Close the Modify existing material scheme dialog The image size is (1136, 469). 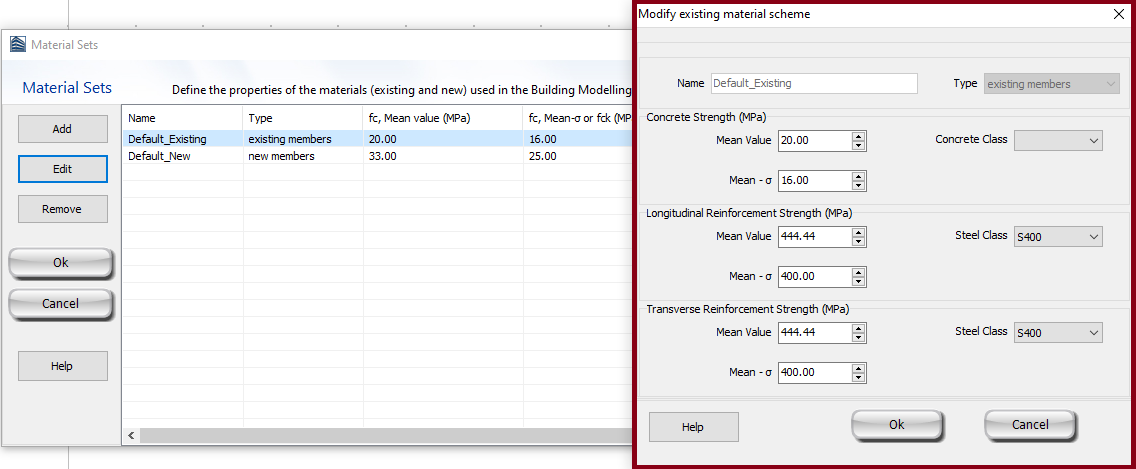pyautogui.click(x=1119, y=14)
